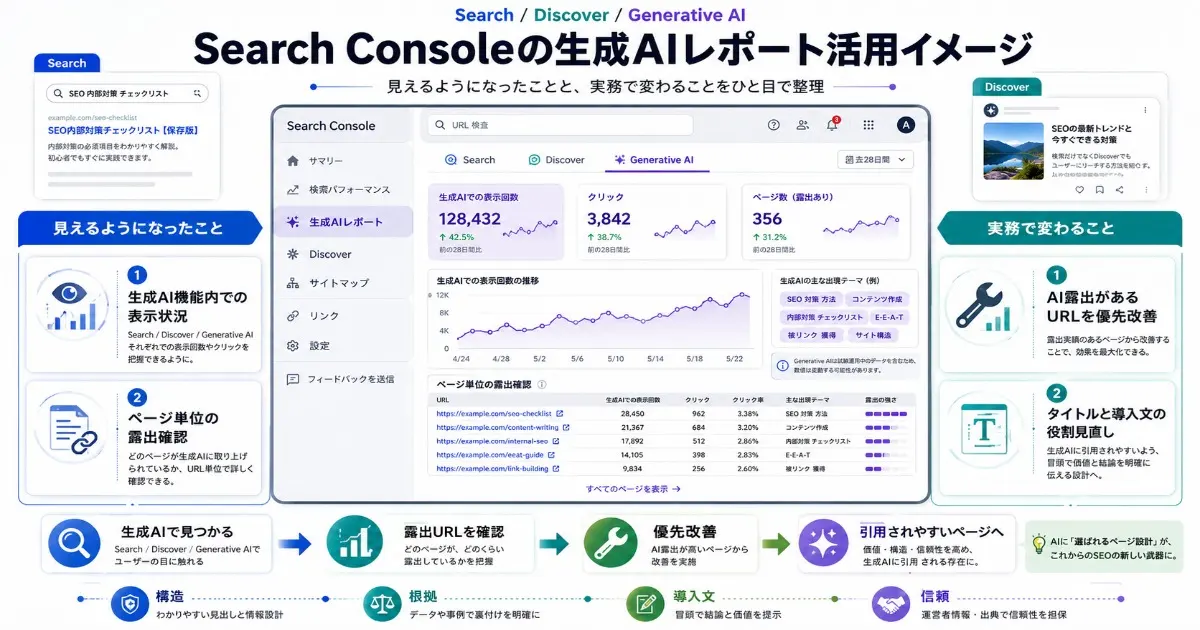The image size is (1200, 630).
Task: Click external-link icon next to internal-seo URL
Action: (556, 441)
